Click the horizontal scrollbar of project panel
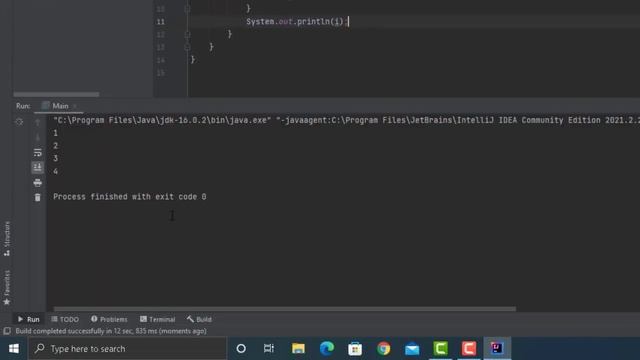The width and height of the screenshot is (640, 360). coord(56,94)
